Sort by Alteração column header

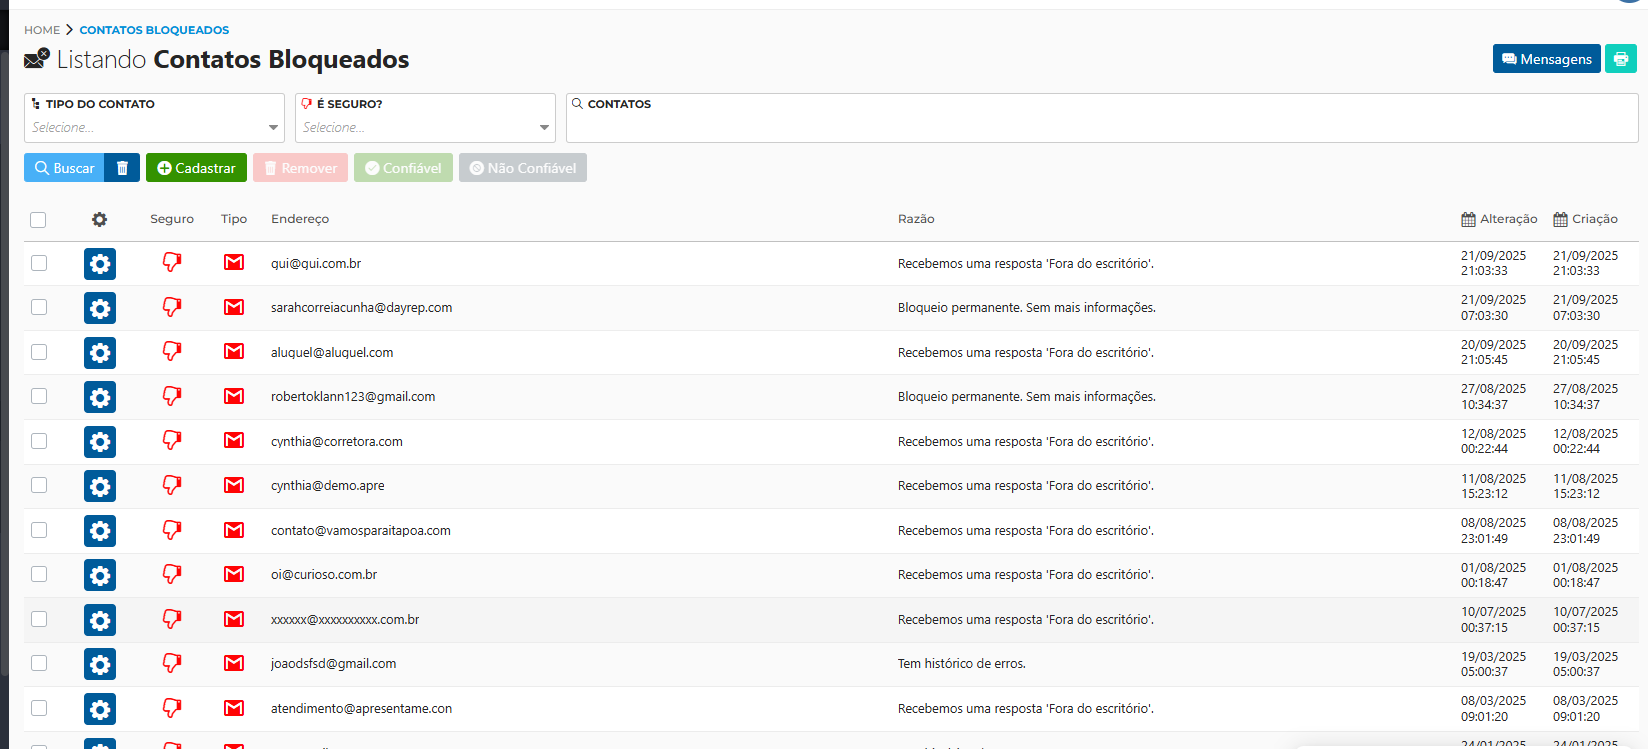pos(1499,219)
